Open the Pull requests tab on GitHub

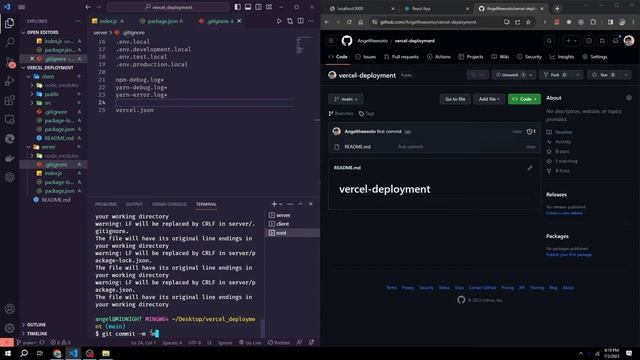[401, 57]
